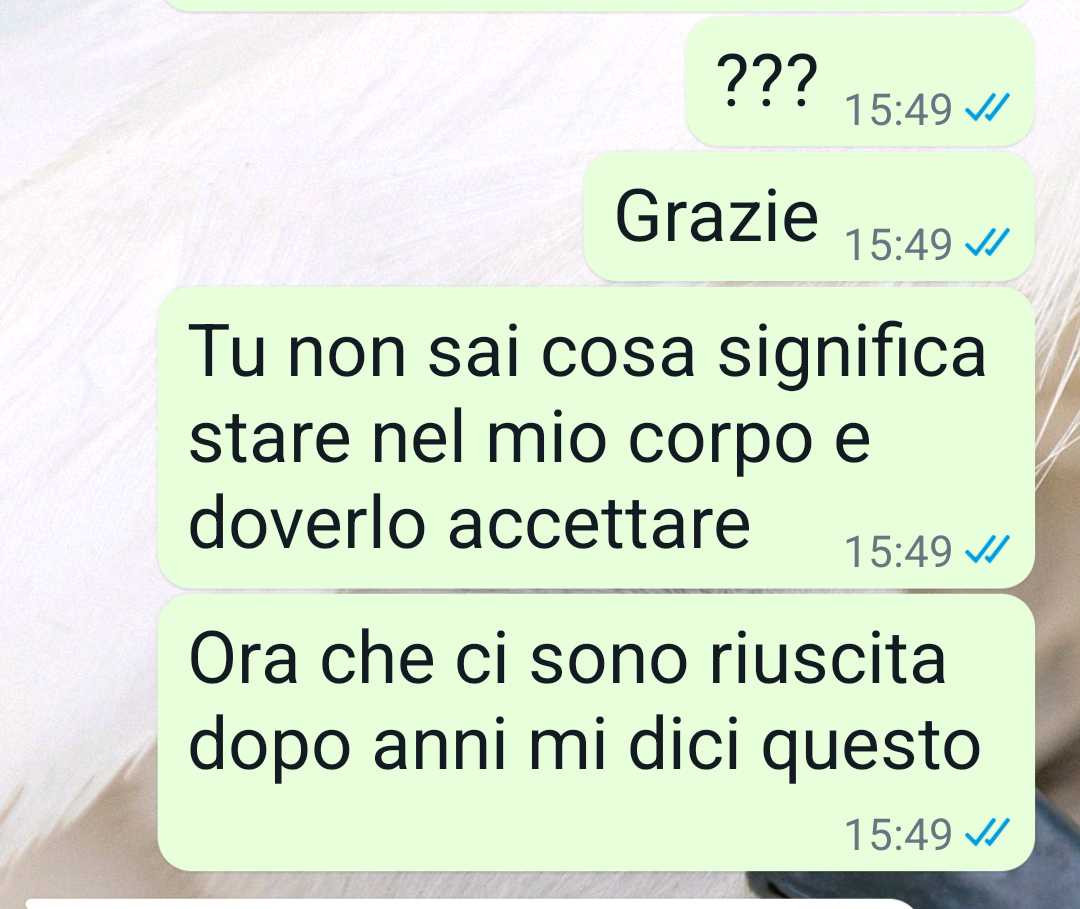Tap the question marks text
The width and height of the screenshot is (1080, 909).
766,81
